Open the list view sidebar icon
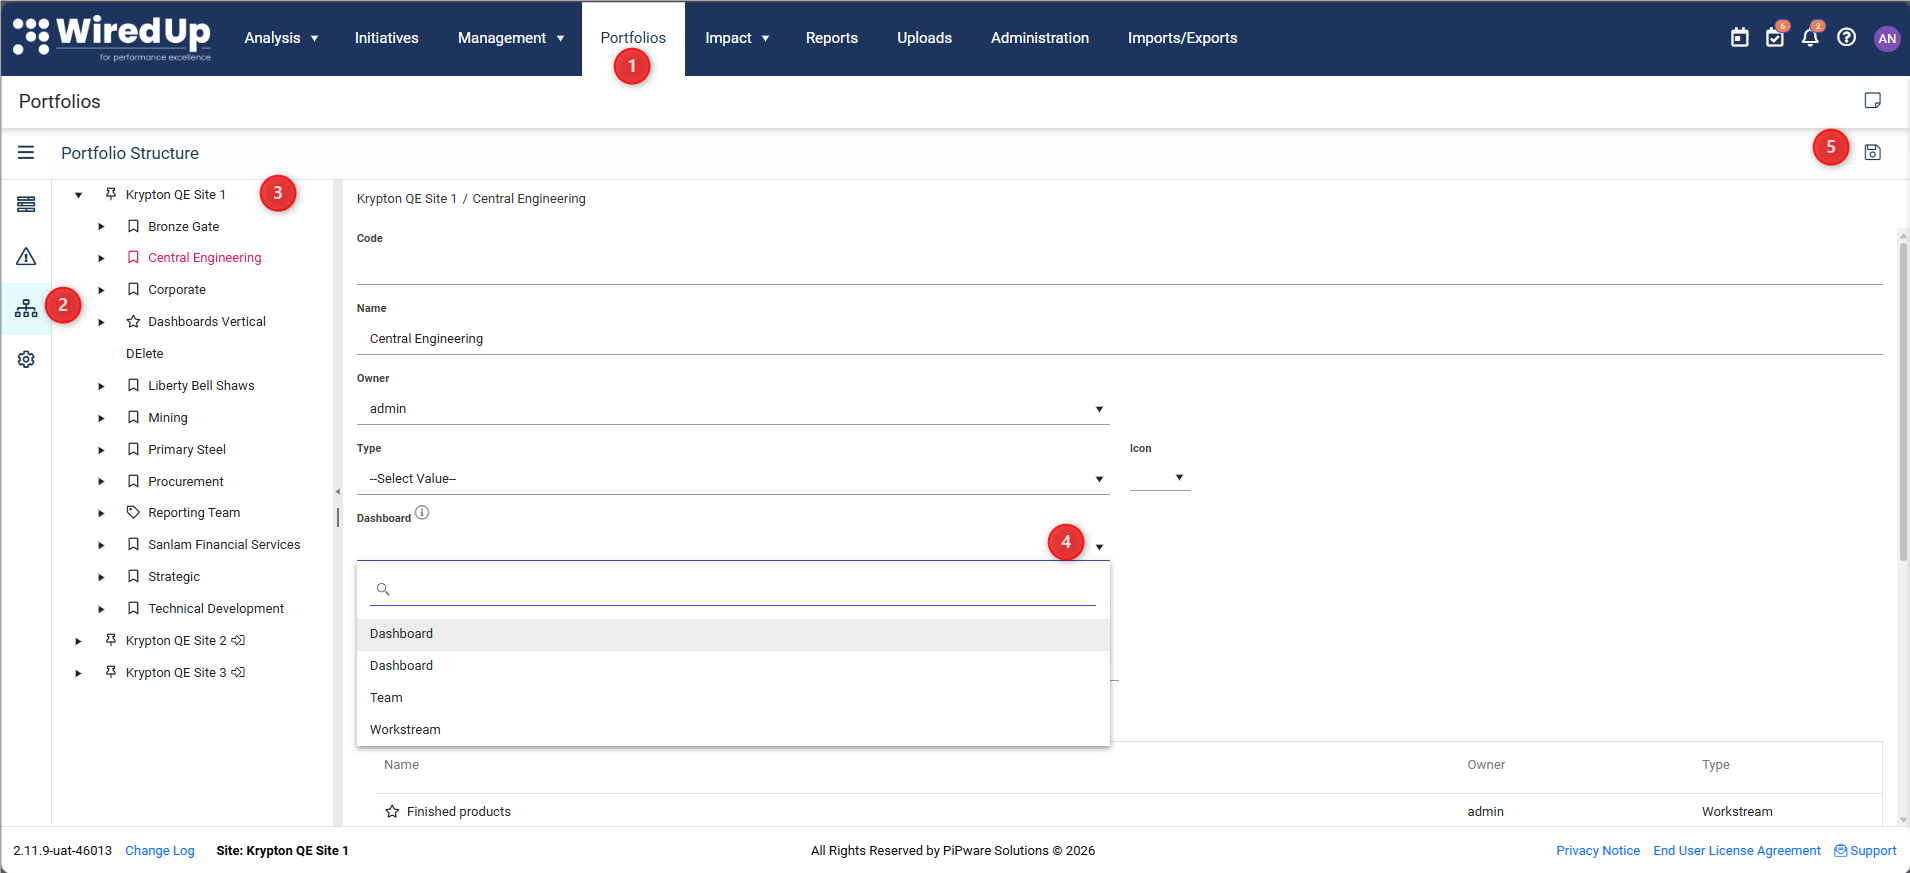Image resolution: width=1910 pixels, height=873 pixels. (x=26, y=204)
